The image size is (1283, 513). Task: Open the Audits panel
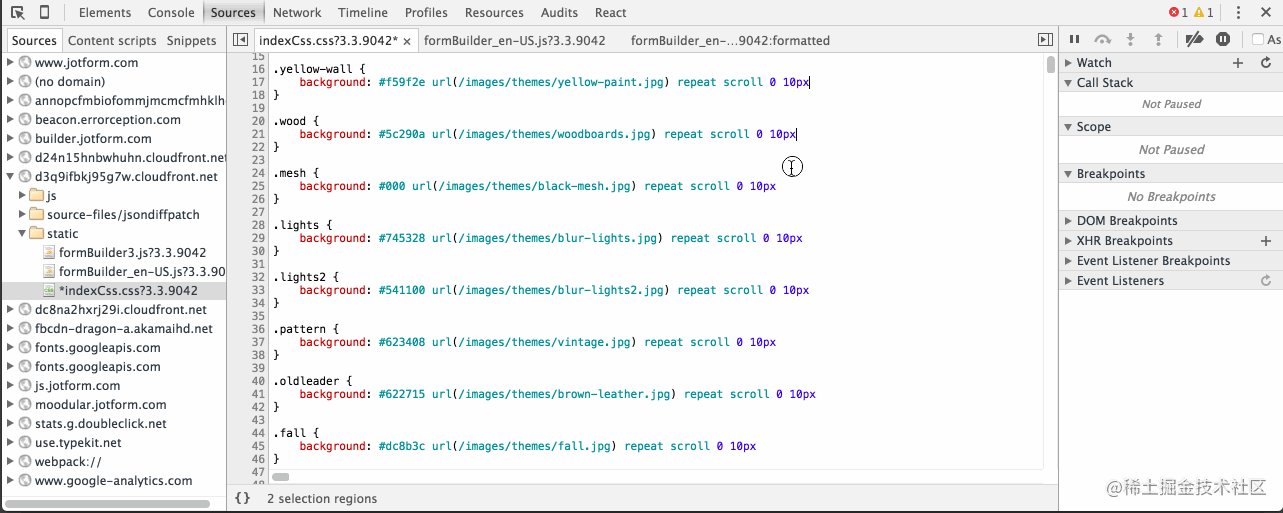pos(560,13)
